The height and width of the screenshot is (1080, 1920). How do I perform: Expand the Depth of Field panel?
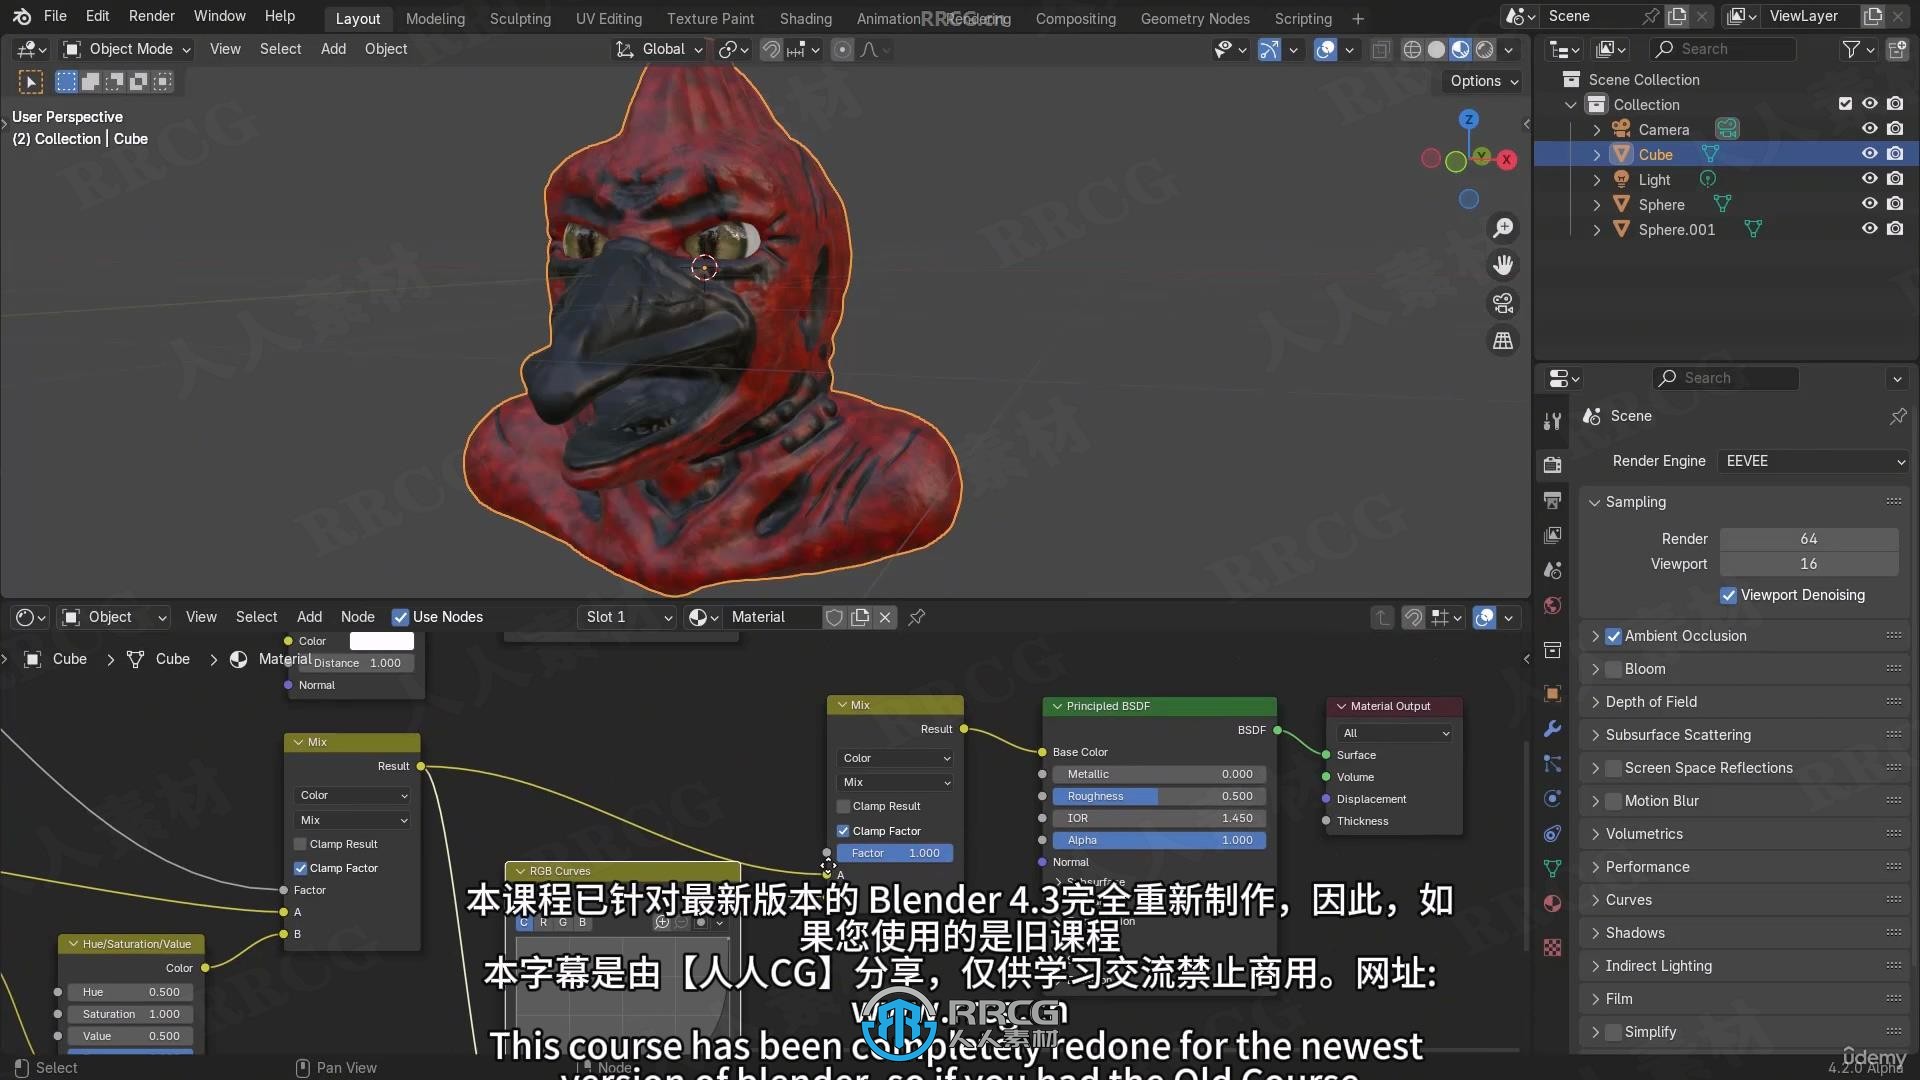click(x=1651, y=702)
